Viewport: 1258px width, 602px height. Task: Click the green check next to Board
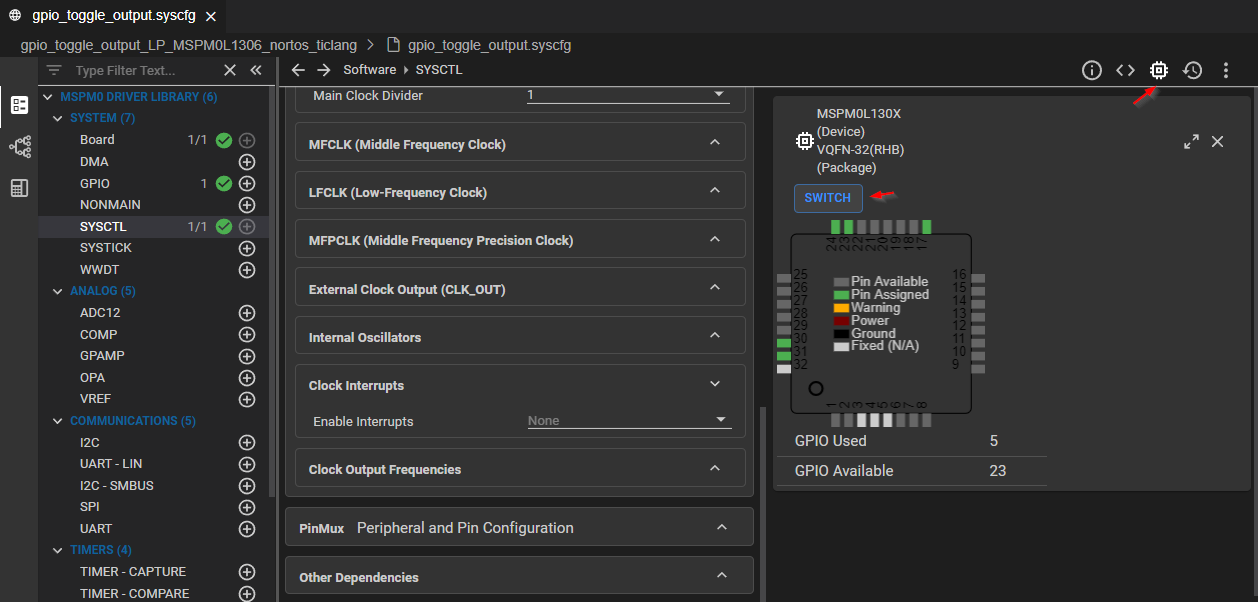pyautogui.click(x=224, y=140)
